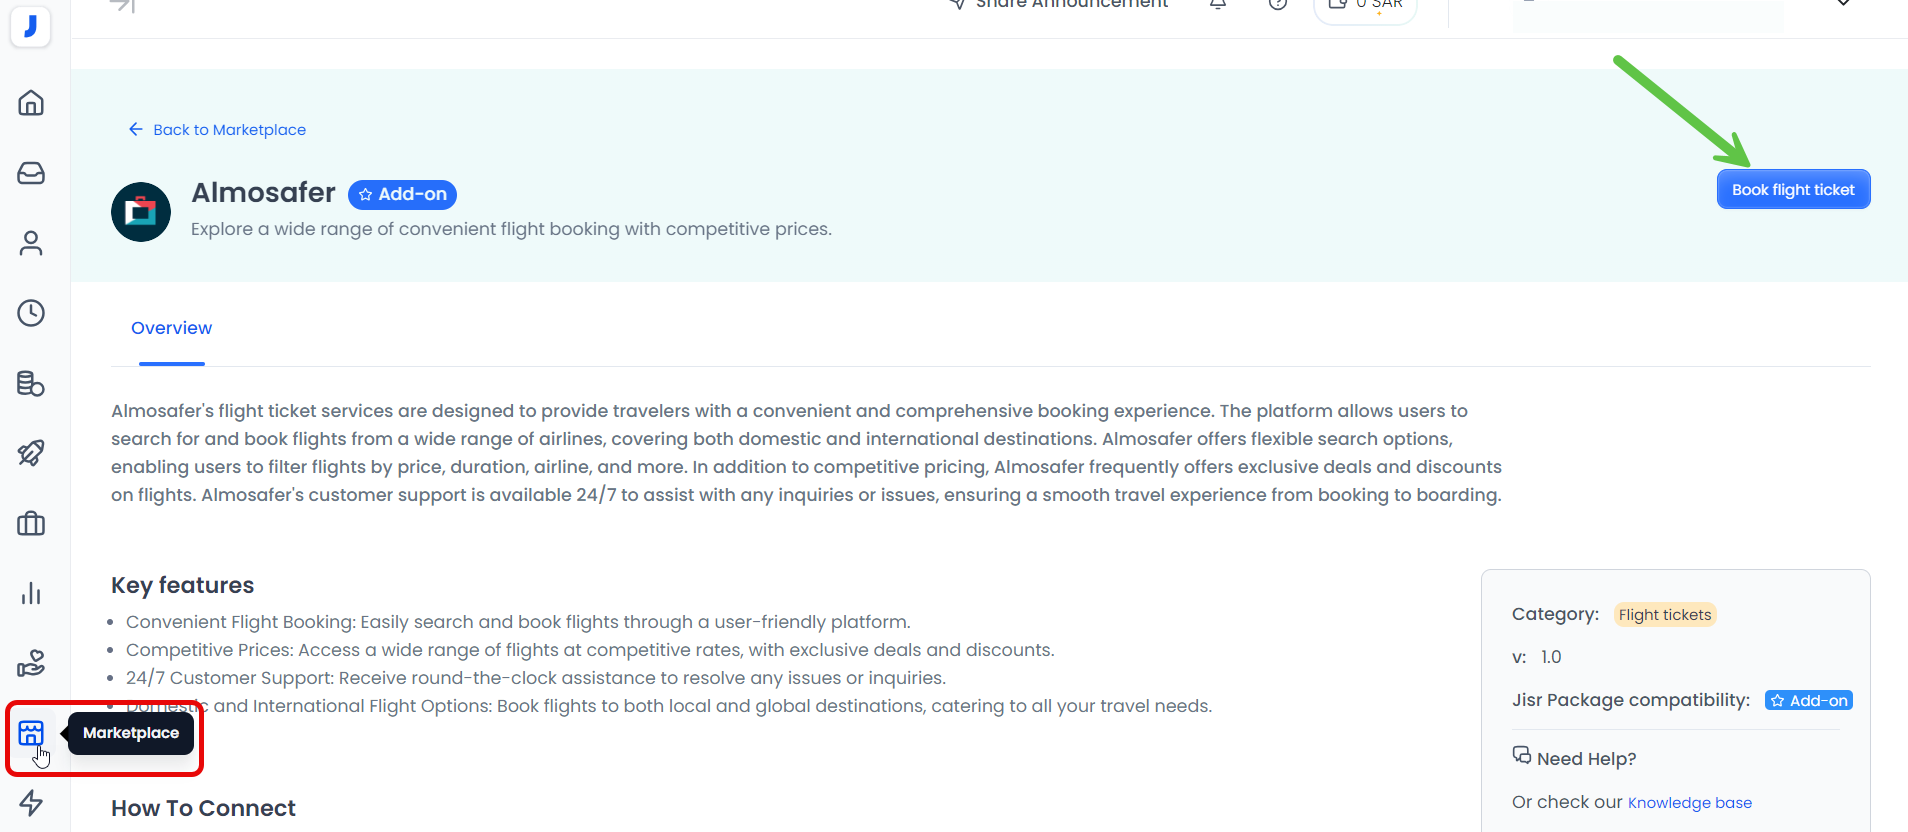Expand the account dropdown chevron
Viewport: 1908px width, 832px height.
pyautogui.click(x=1843, y=5)
